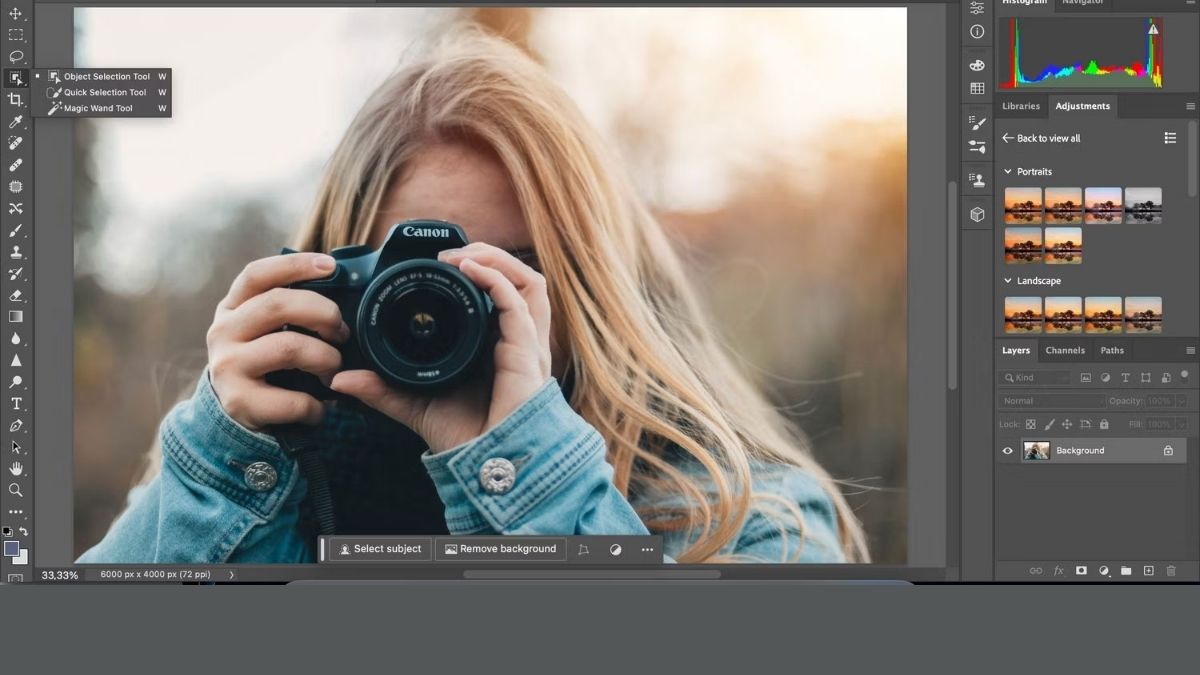Open the Properties panel sliders icon

pos(977,7)
